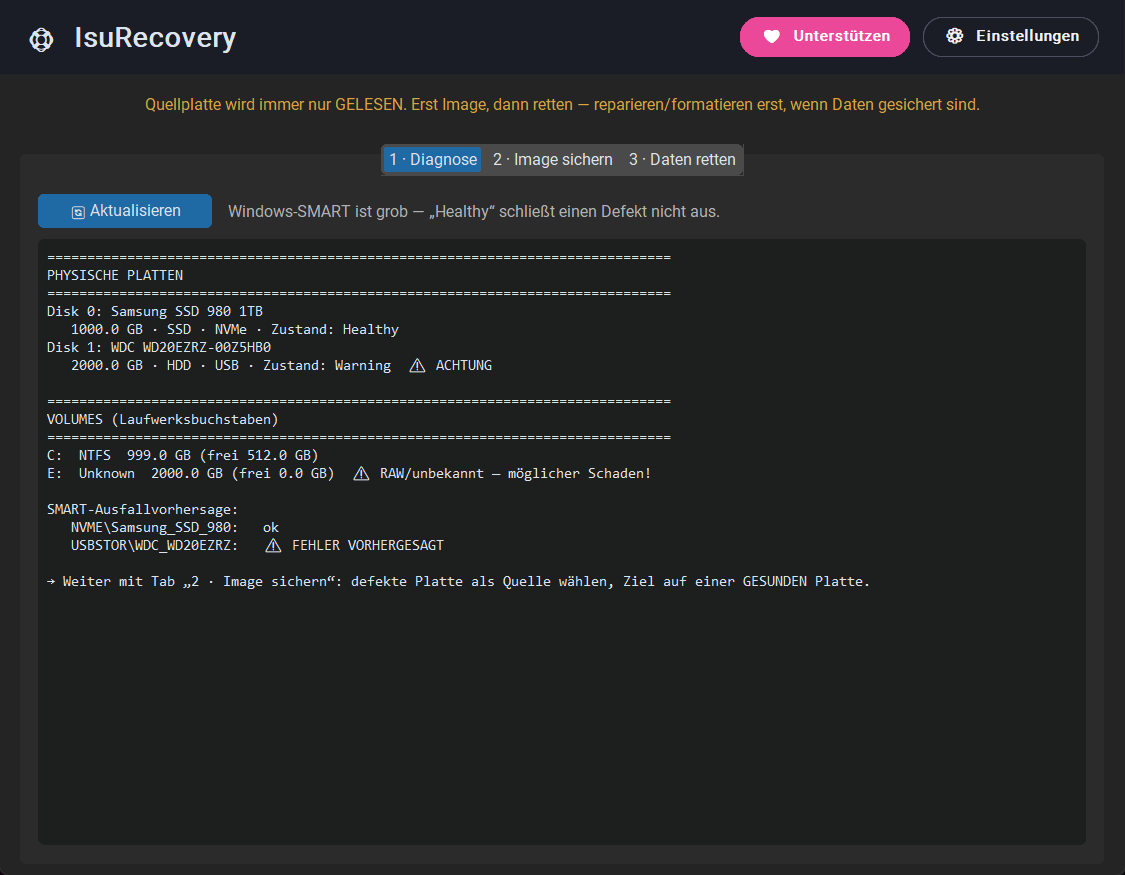Switch to 2 · Image sichern tab
This screenshot has height=875, width=1125.
[552, 159]
